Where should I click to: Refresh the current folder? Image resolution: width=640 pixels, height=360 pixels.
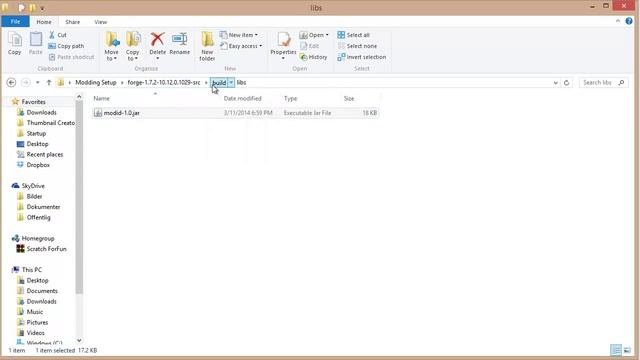pos(566,82)
